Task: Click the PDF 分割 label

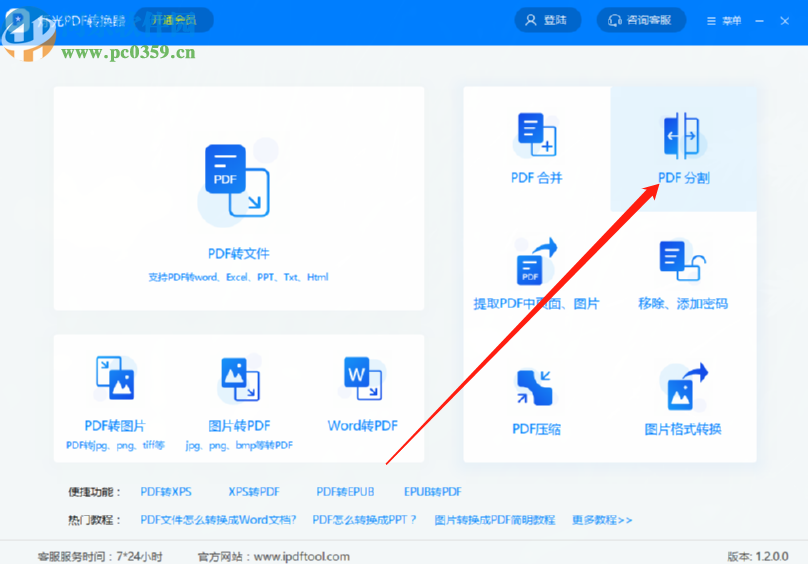Action: pyautogui.click(x=683, y=178)
